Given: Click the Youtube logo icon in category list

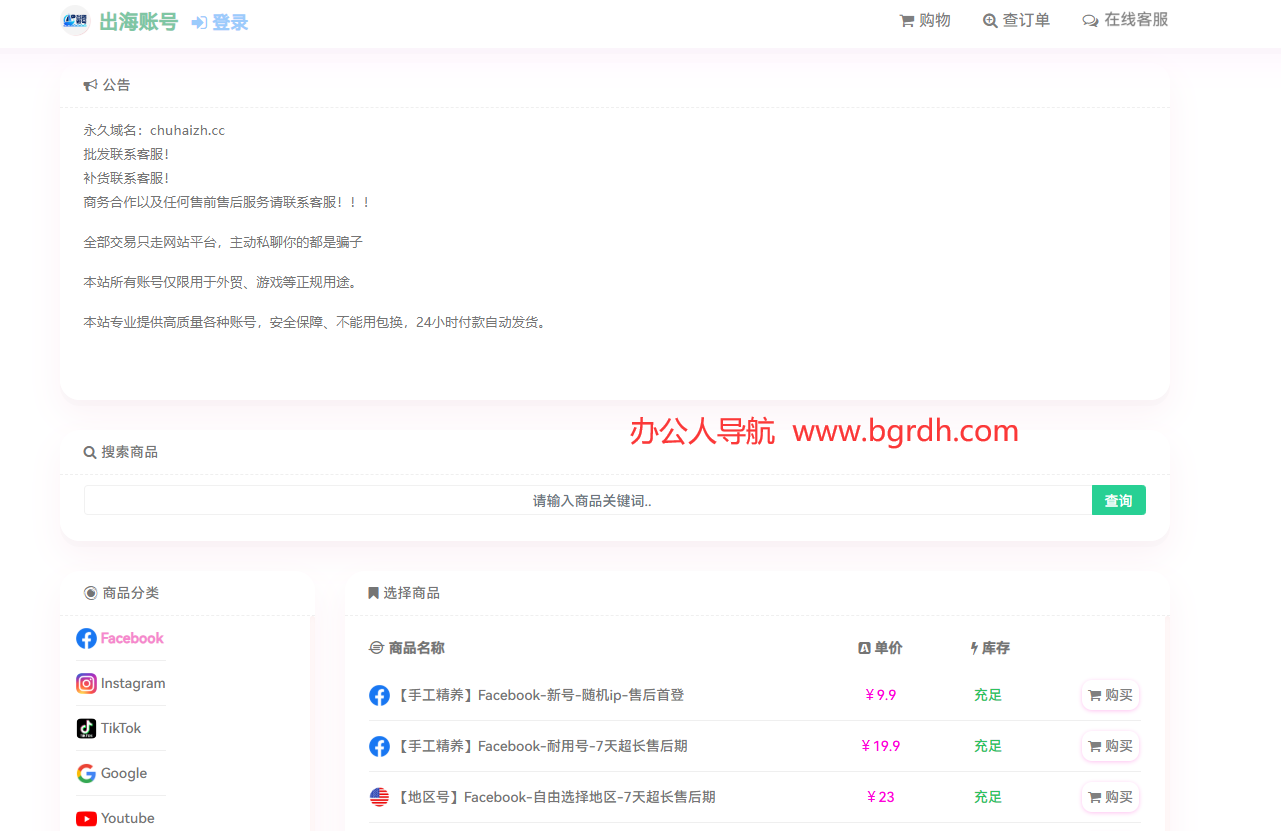Looking at the screenshot, I should (87, 818).
